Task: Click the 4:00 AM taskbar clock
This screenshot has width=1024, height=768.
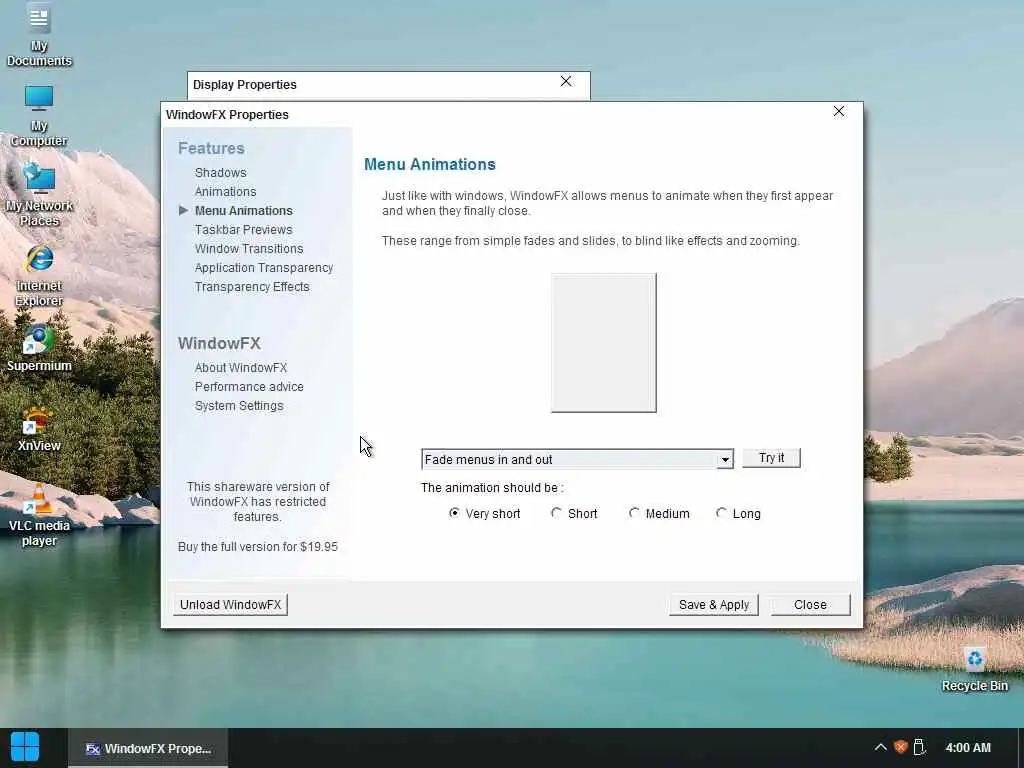Action: (x=968, y=747)
